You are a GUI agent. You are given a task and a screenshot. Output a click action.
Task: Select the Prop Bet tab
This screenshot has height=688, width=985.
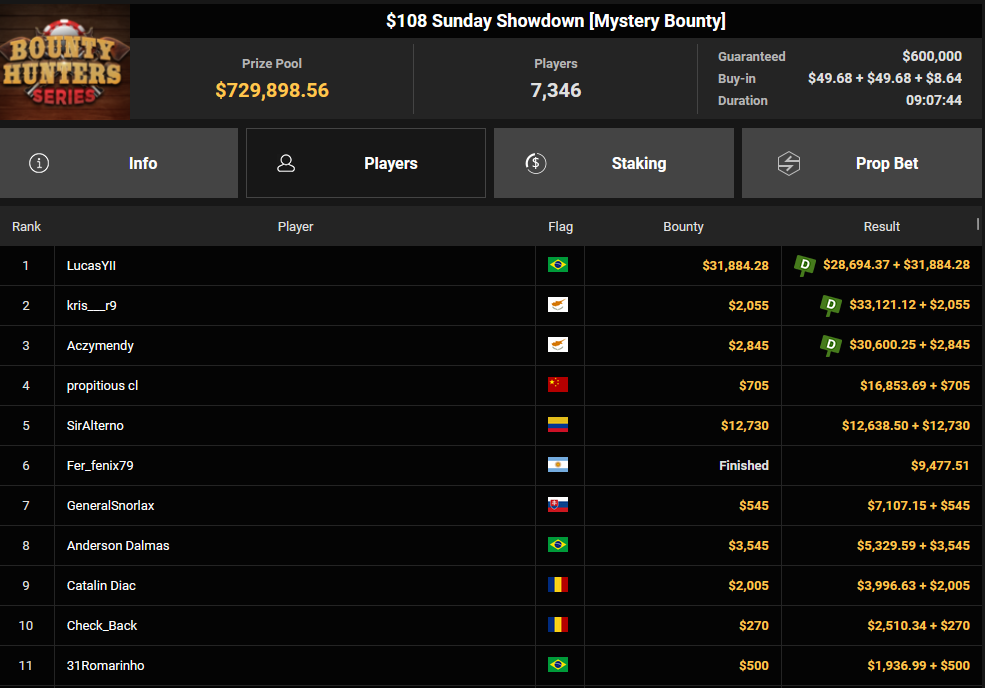[861, 163]
